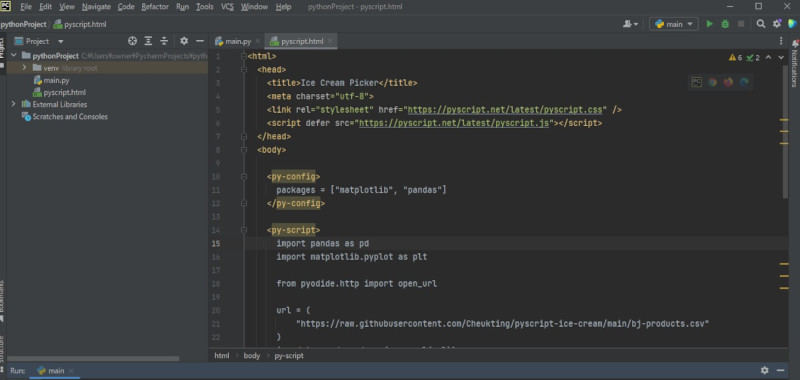
Task: Fold the head tag at line 2
Action: click(x=244, y=69)
